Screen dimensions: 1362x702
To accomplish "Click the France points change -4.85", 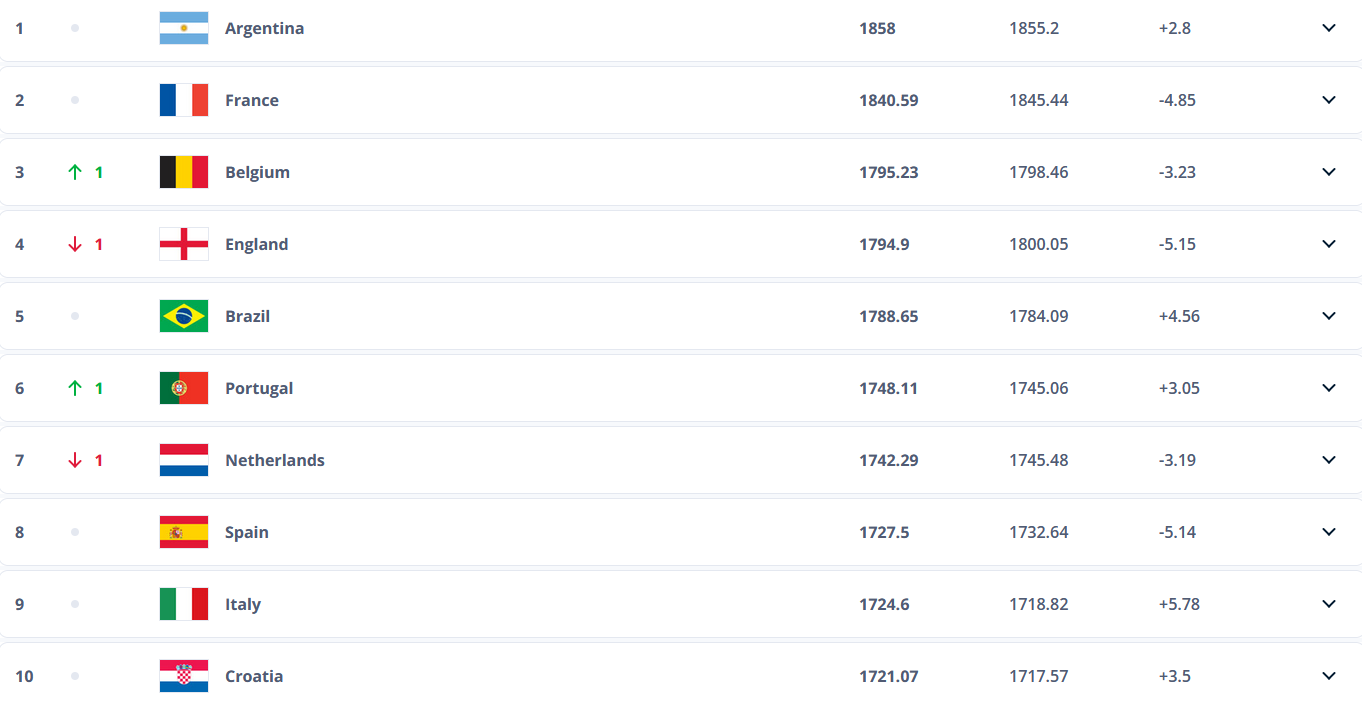I will [1177, 100].
